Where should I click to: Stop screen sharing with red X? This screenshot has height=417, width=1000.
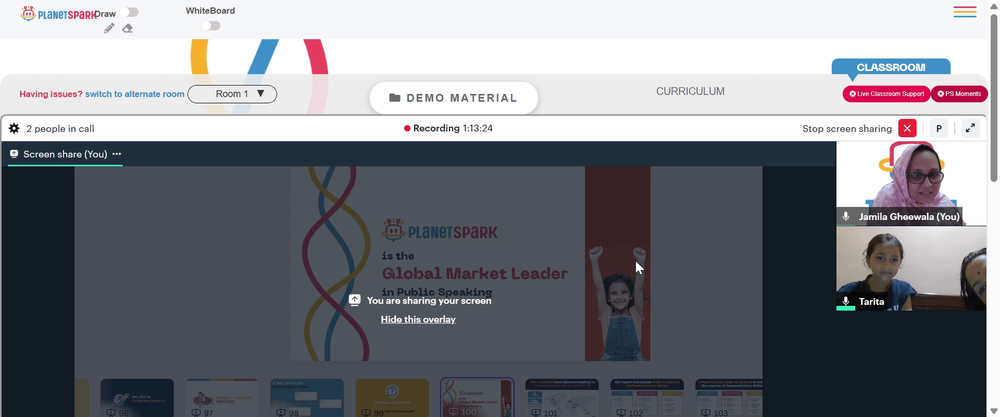[x=907, y=128]
